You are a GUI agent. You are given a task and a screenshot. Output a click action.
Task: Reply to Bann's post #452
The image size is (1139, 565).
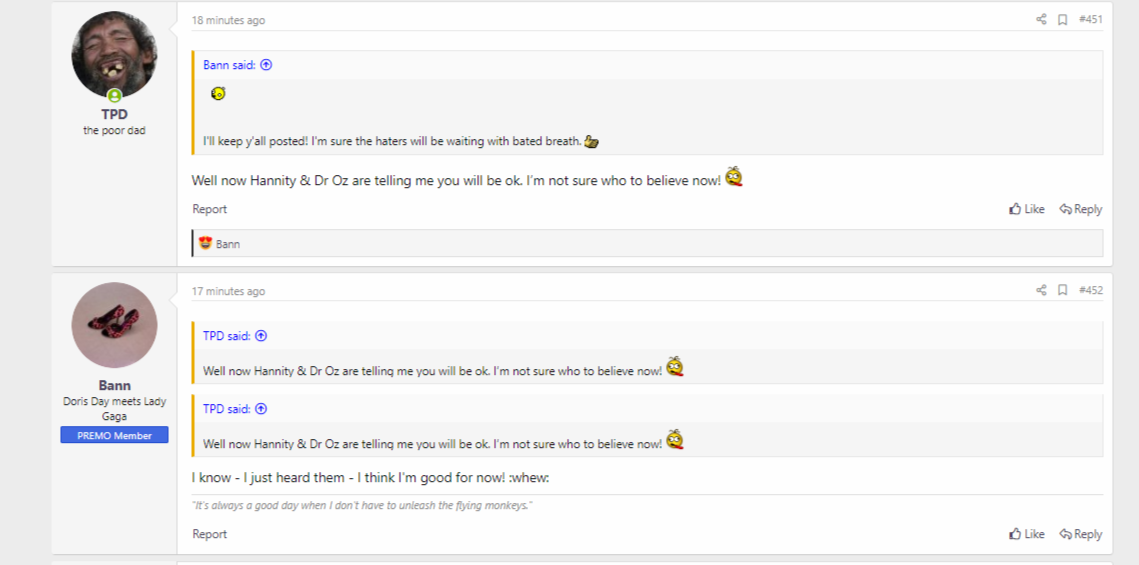[1080, 534]
